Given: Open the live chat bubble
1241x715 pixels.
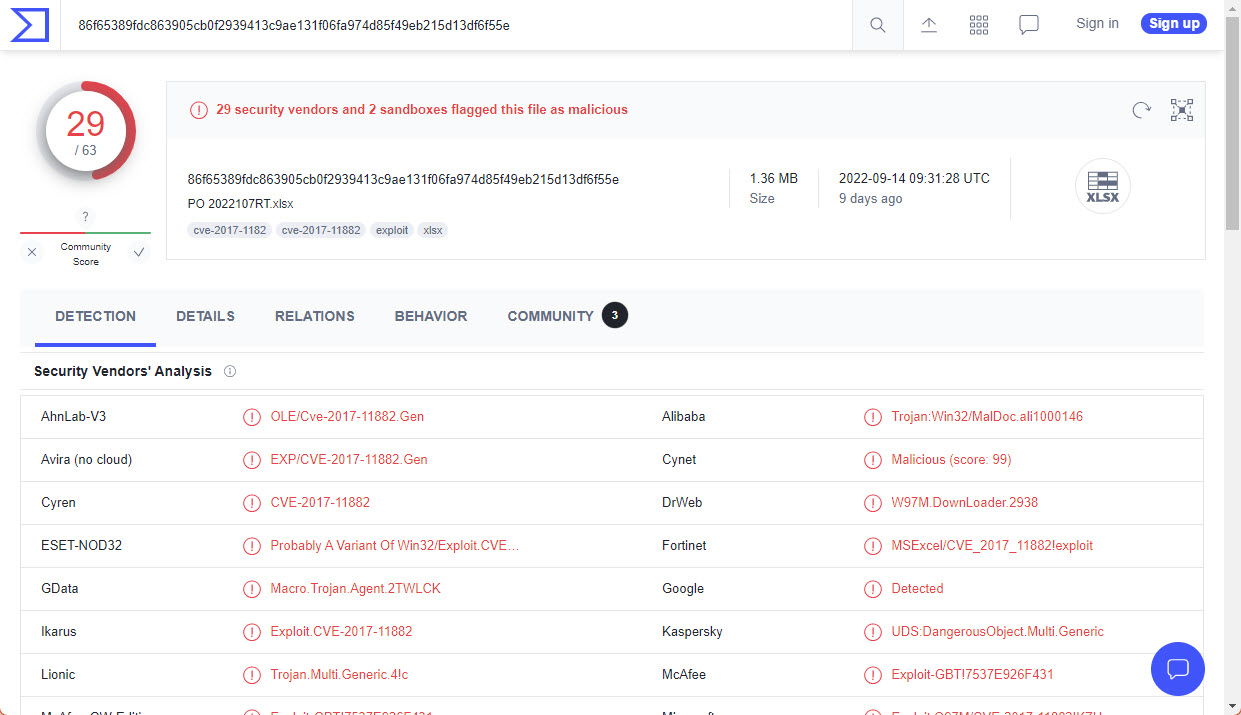Looking at the screenshot, I should point(1177,668).
